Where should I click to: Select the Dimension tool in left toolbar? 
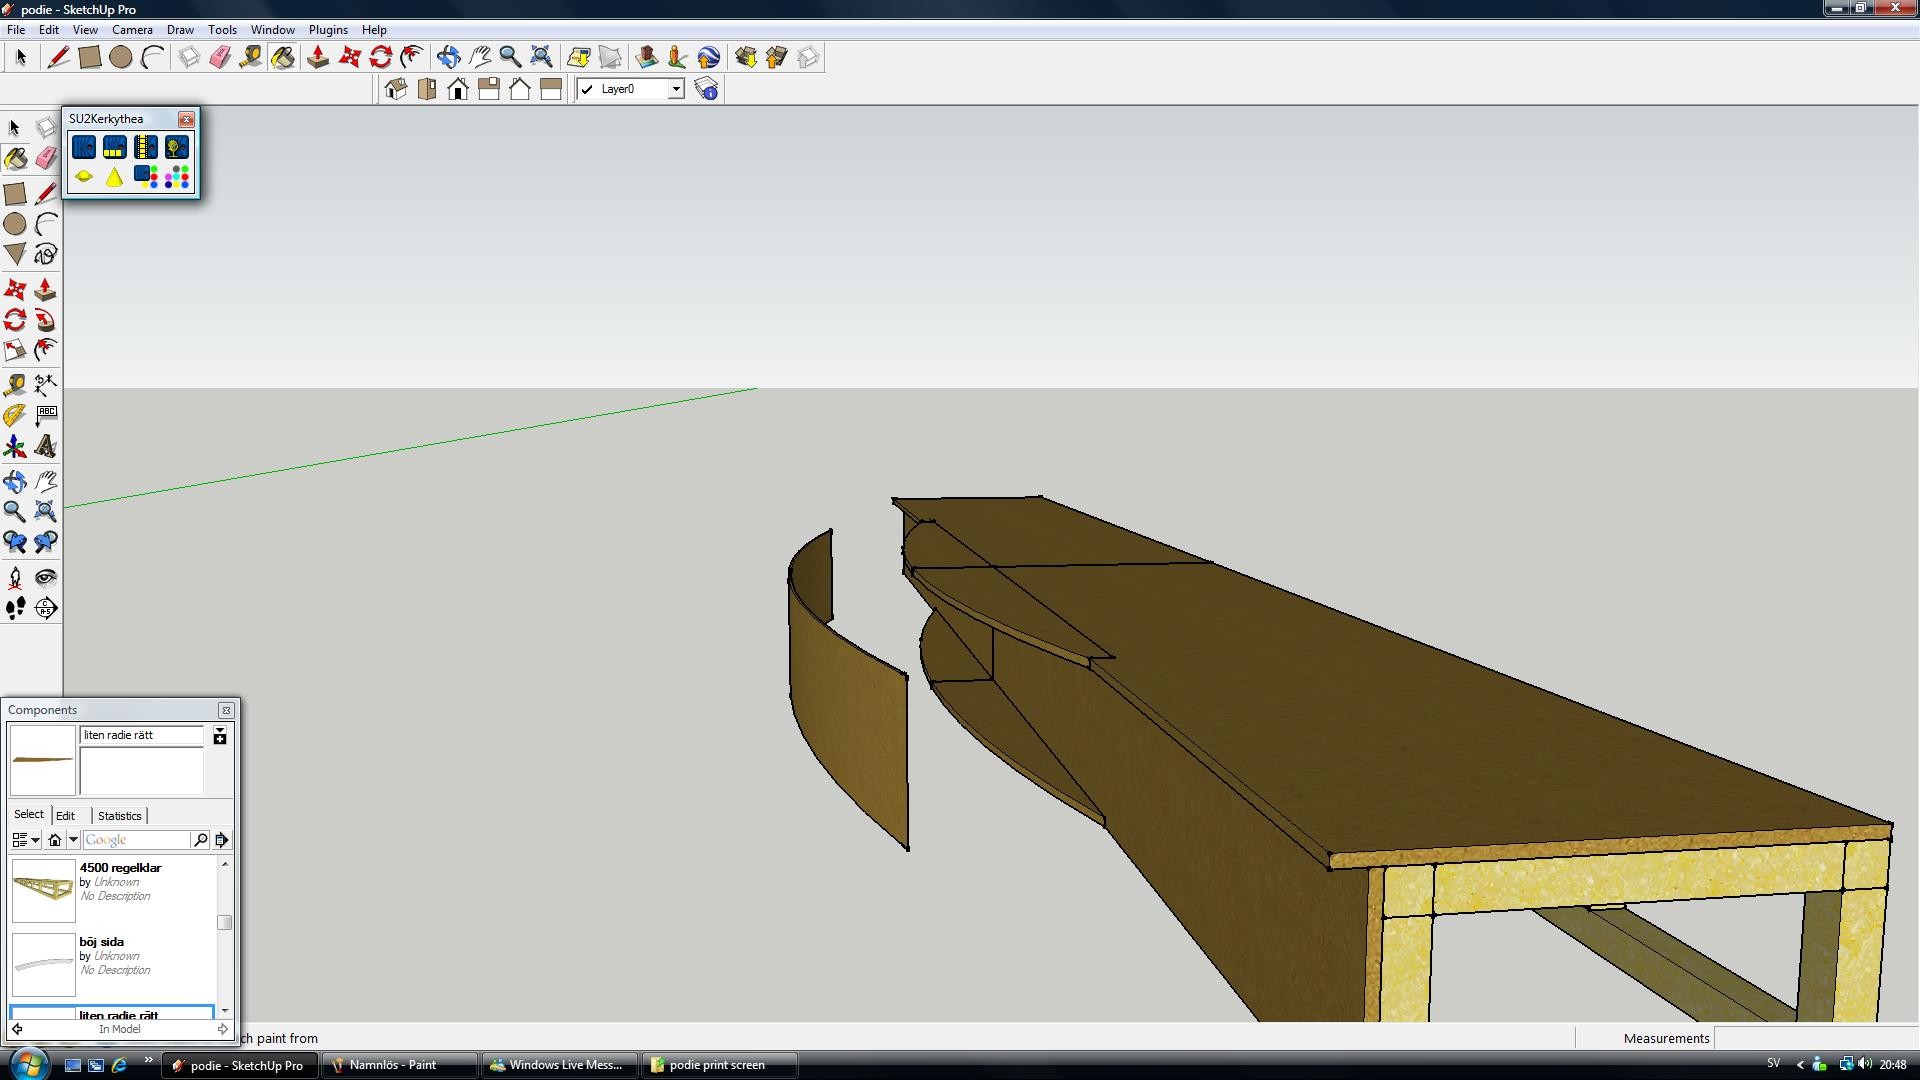click(46, 385)
